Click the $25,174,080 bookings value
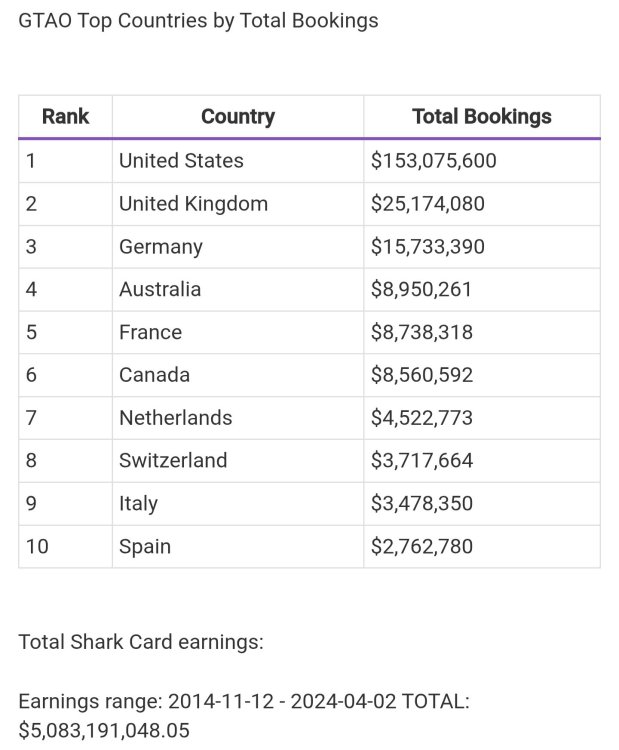 [x=427, y=204]
